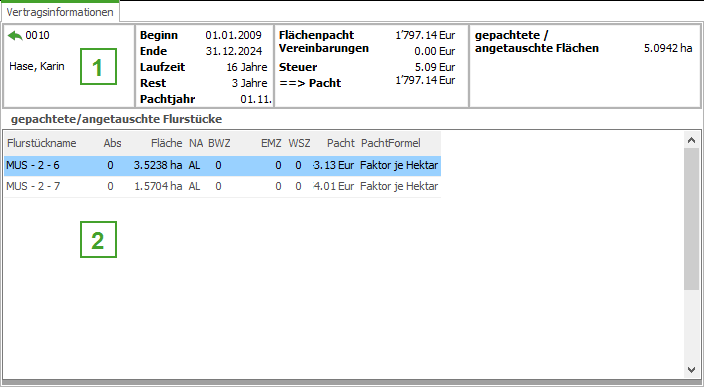Click the leased area value 5.0942 ha

pos(668,48)
